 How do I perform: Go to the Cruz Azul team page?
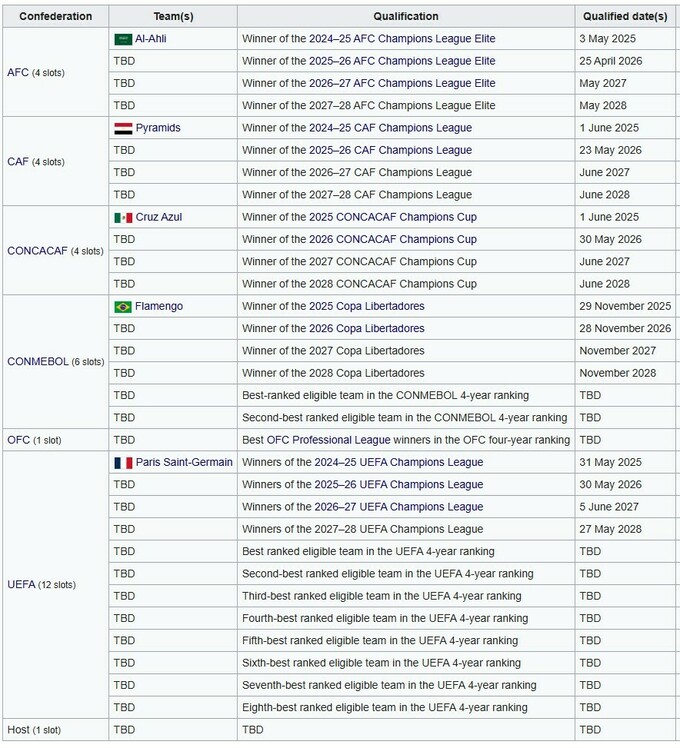pos(159,217)
